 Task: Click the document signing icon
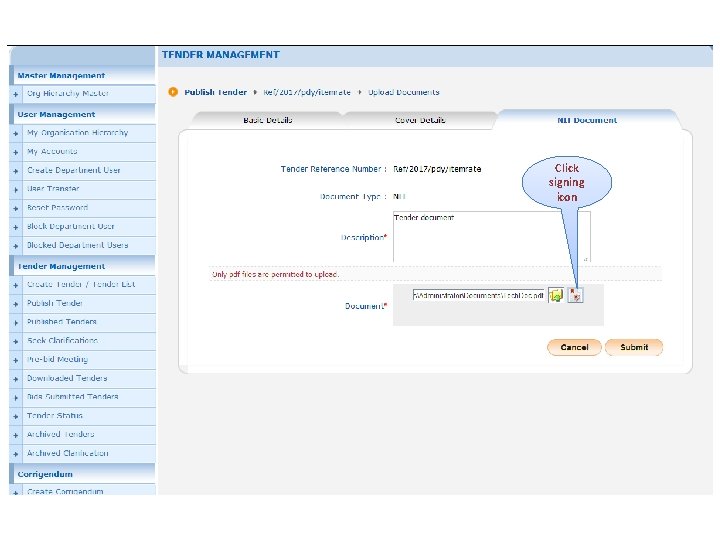click(575, 295)
